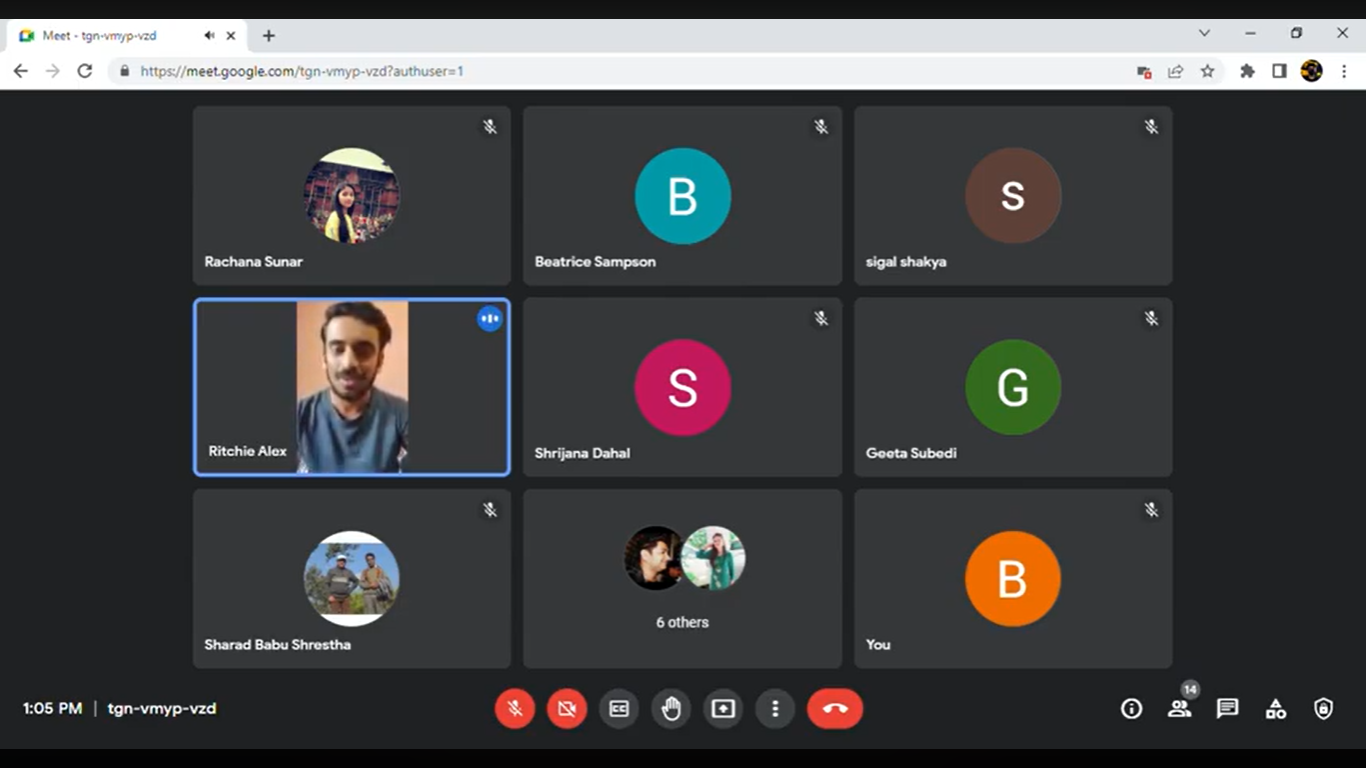Expand the tab search chevron

[1204, 33]
